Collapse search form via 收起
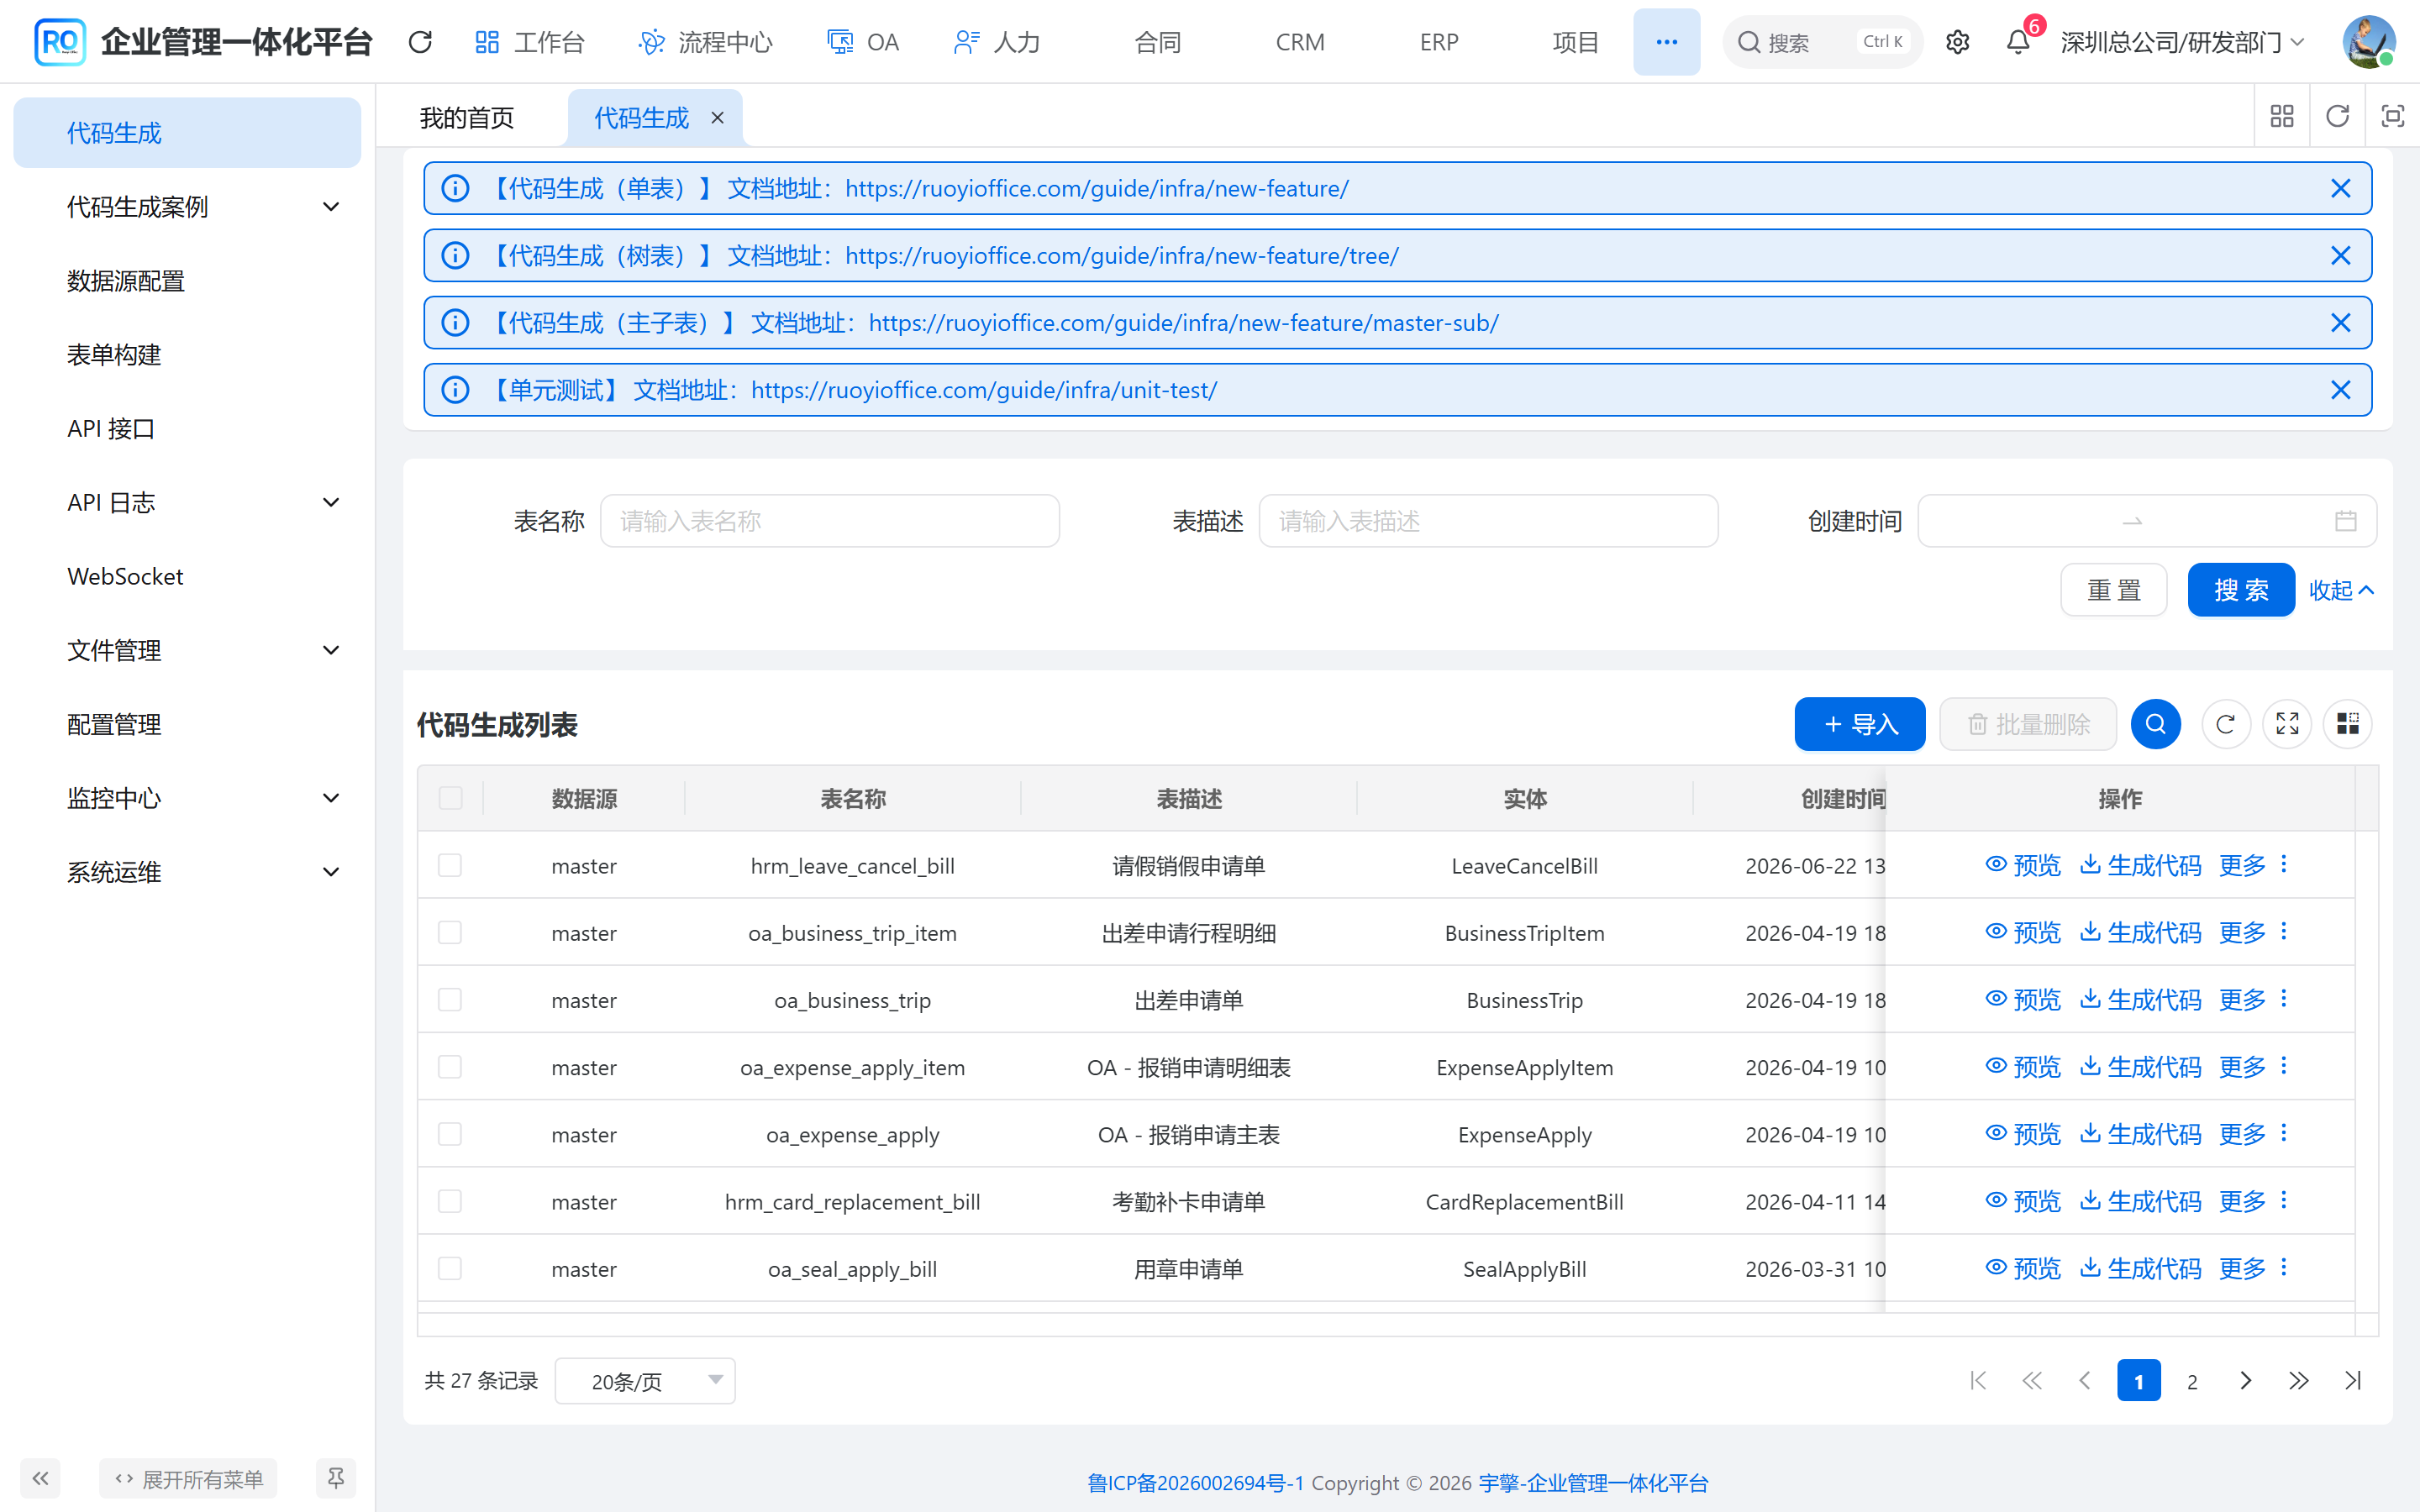This screenshot has width=2420, height=1512. click(2341, 590)
